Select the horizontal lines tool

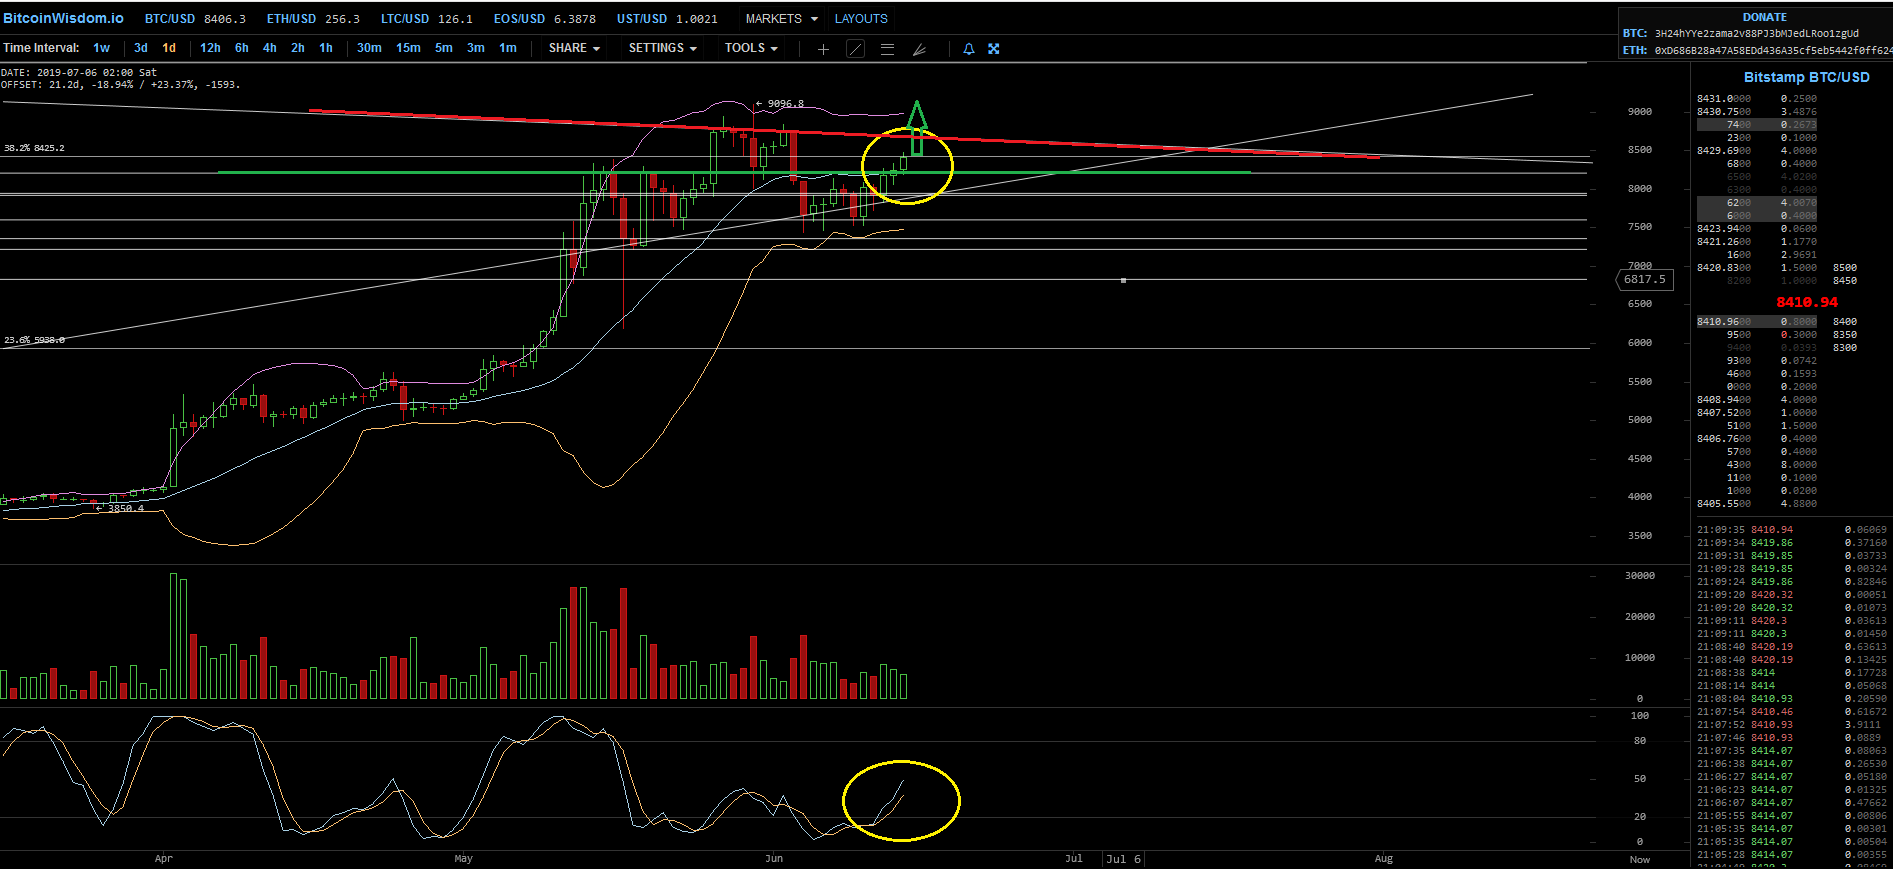pos(887,49)
